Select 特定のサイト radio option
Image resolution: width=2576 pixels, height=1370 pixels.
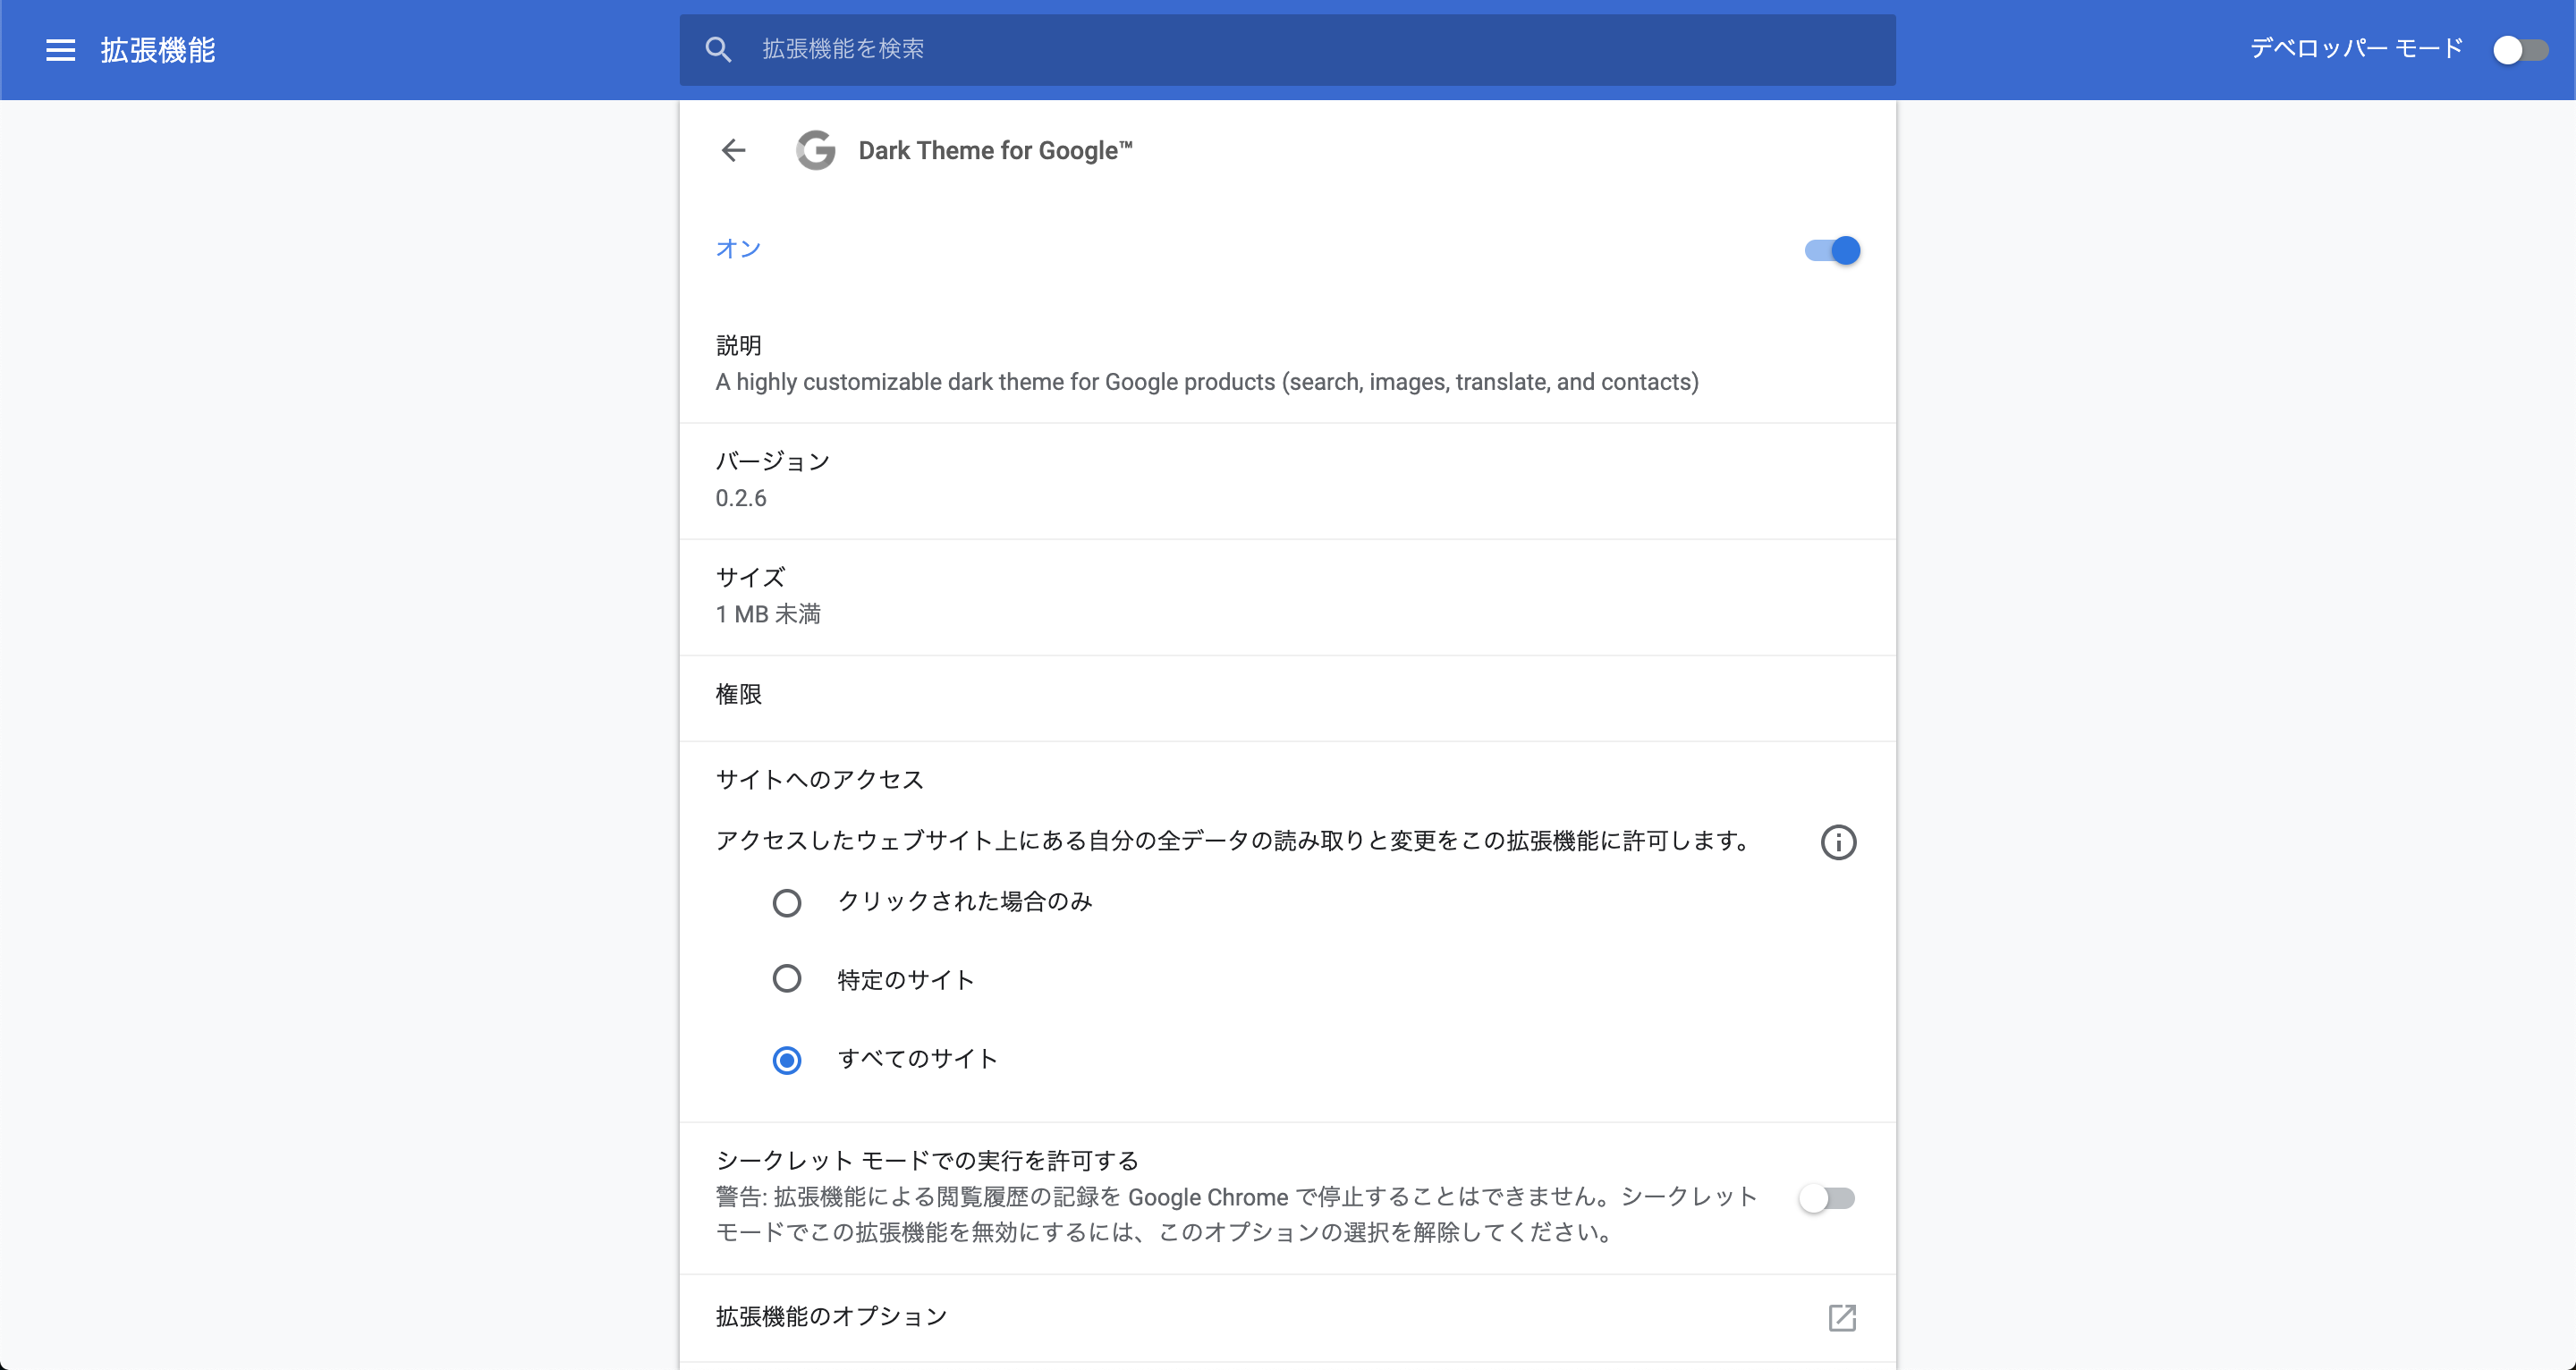click(787, 978)
